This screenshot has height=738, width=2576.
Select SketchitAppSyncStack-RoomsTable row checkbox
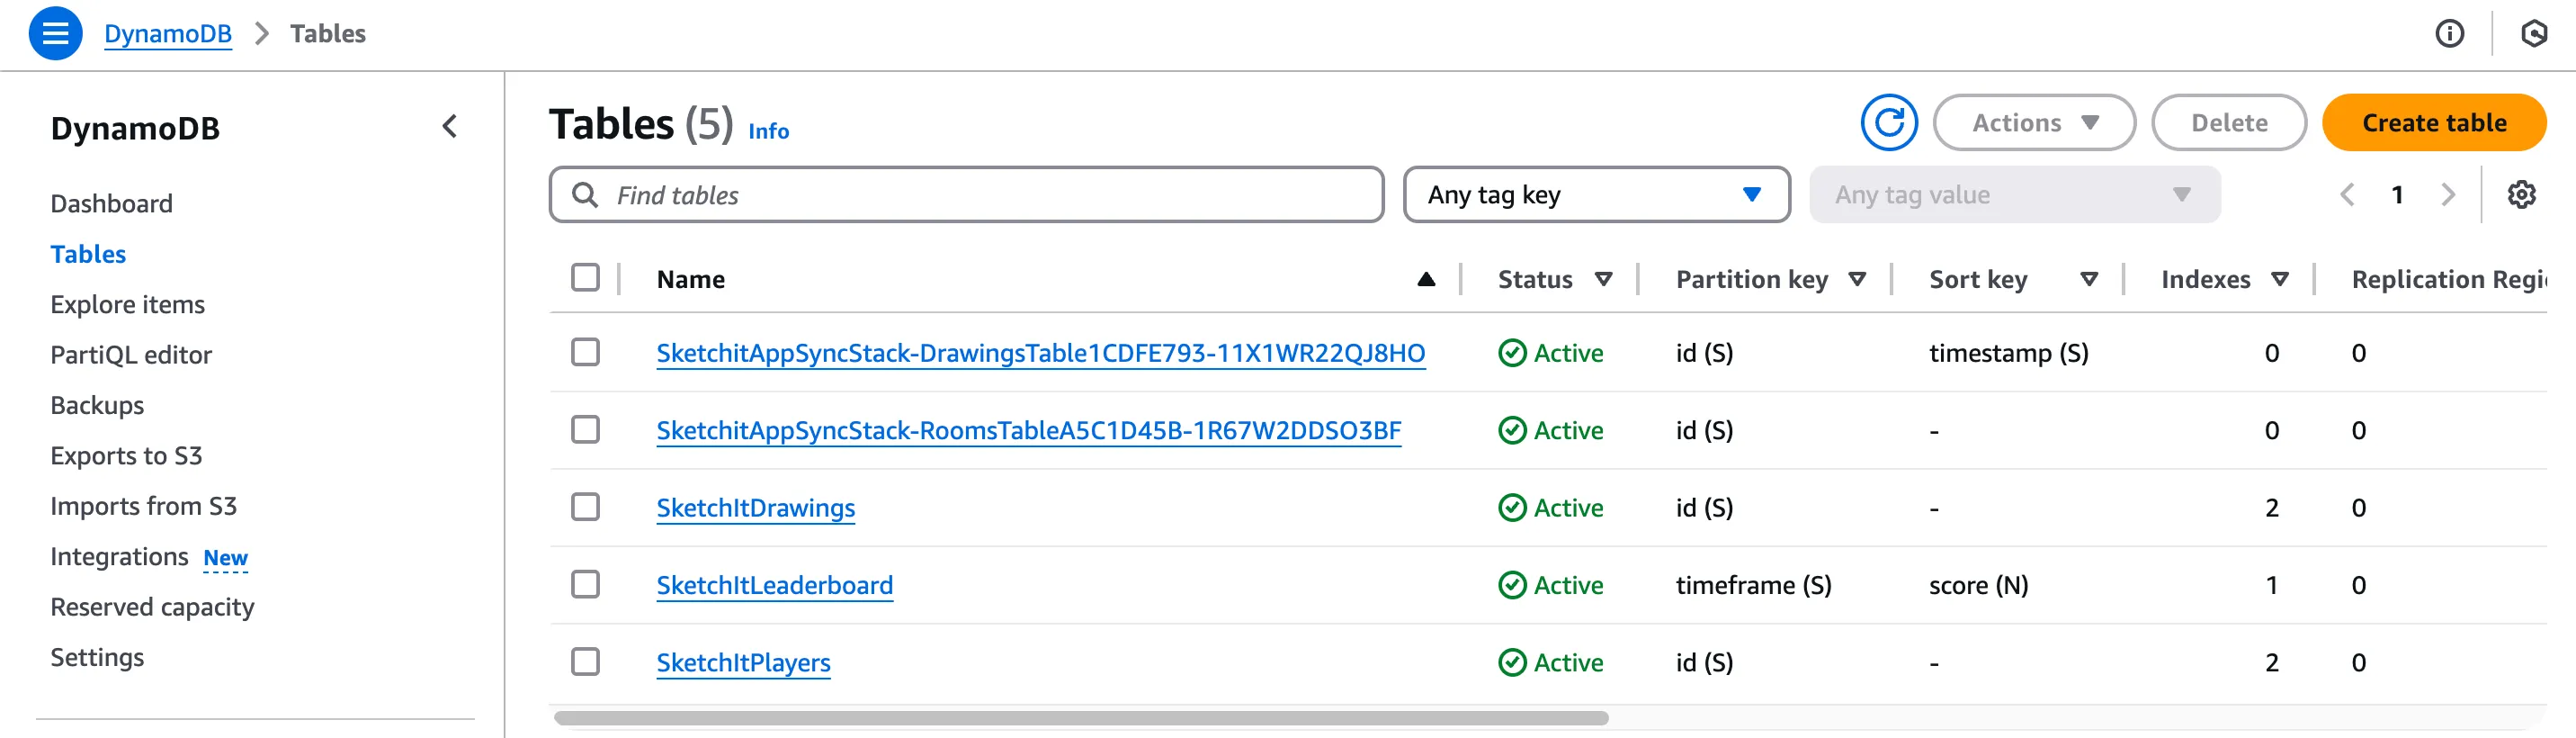pos(585,430)
